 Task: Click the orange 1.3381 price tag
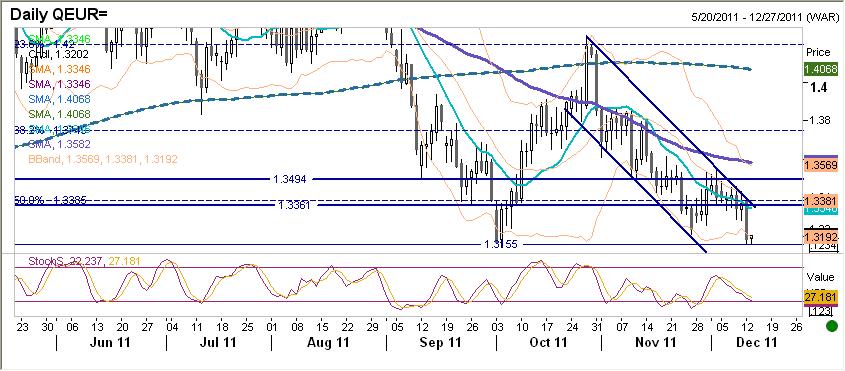click(x=821, y=201)
